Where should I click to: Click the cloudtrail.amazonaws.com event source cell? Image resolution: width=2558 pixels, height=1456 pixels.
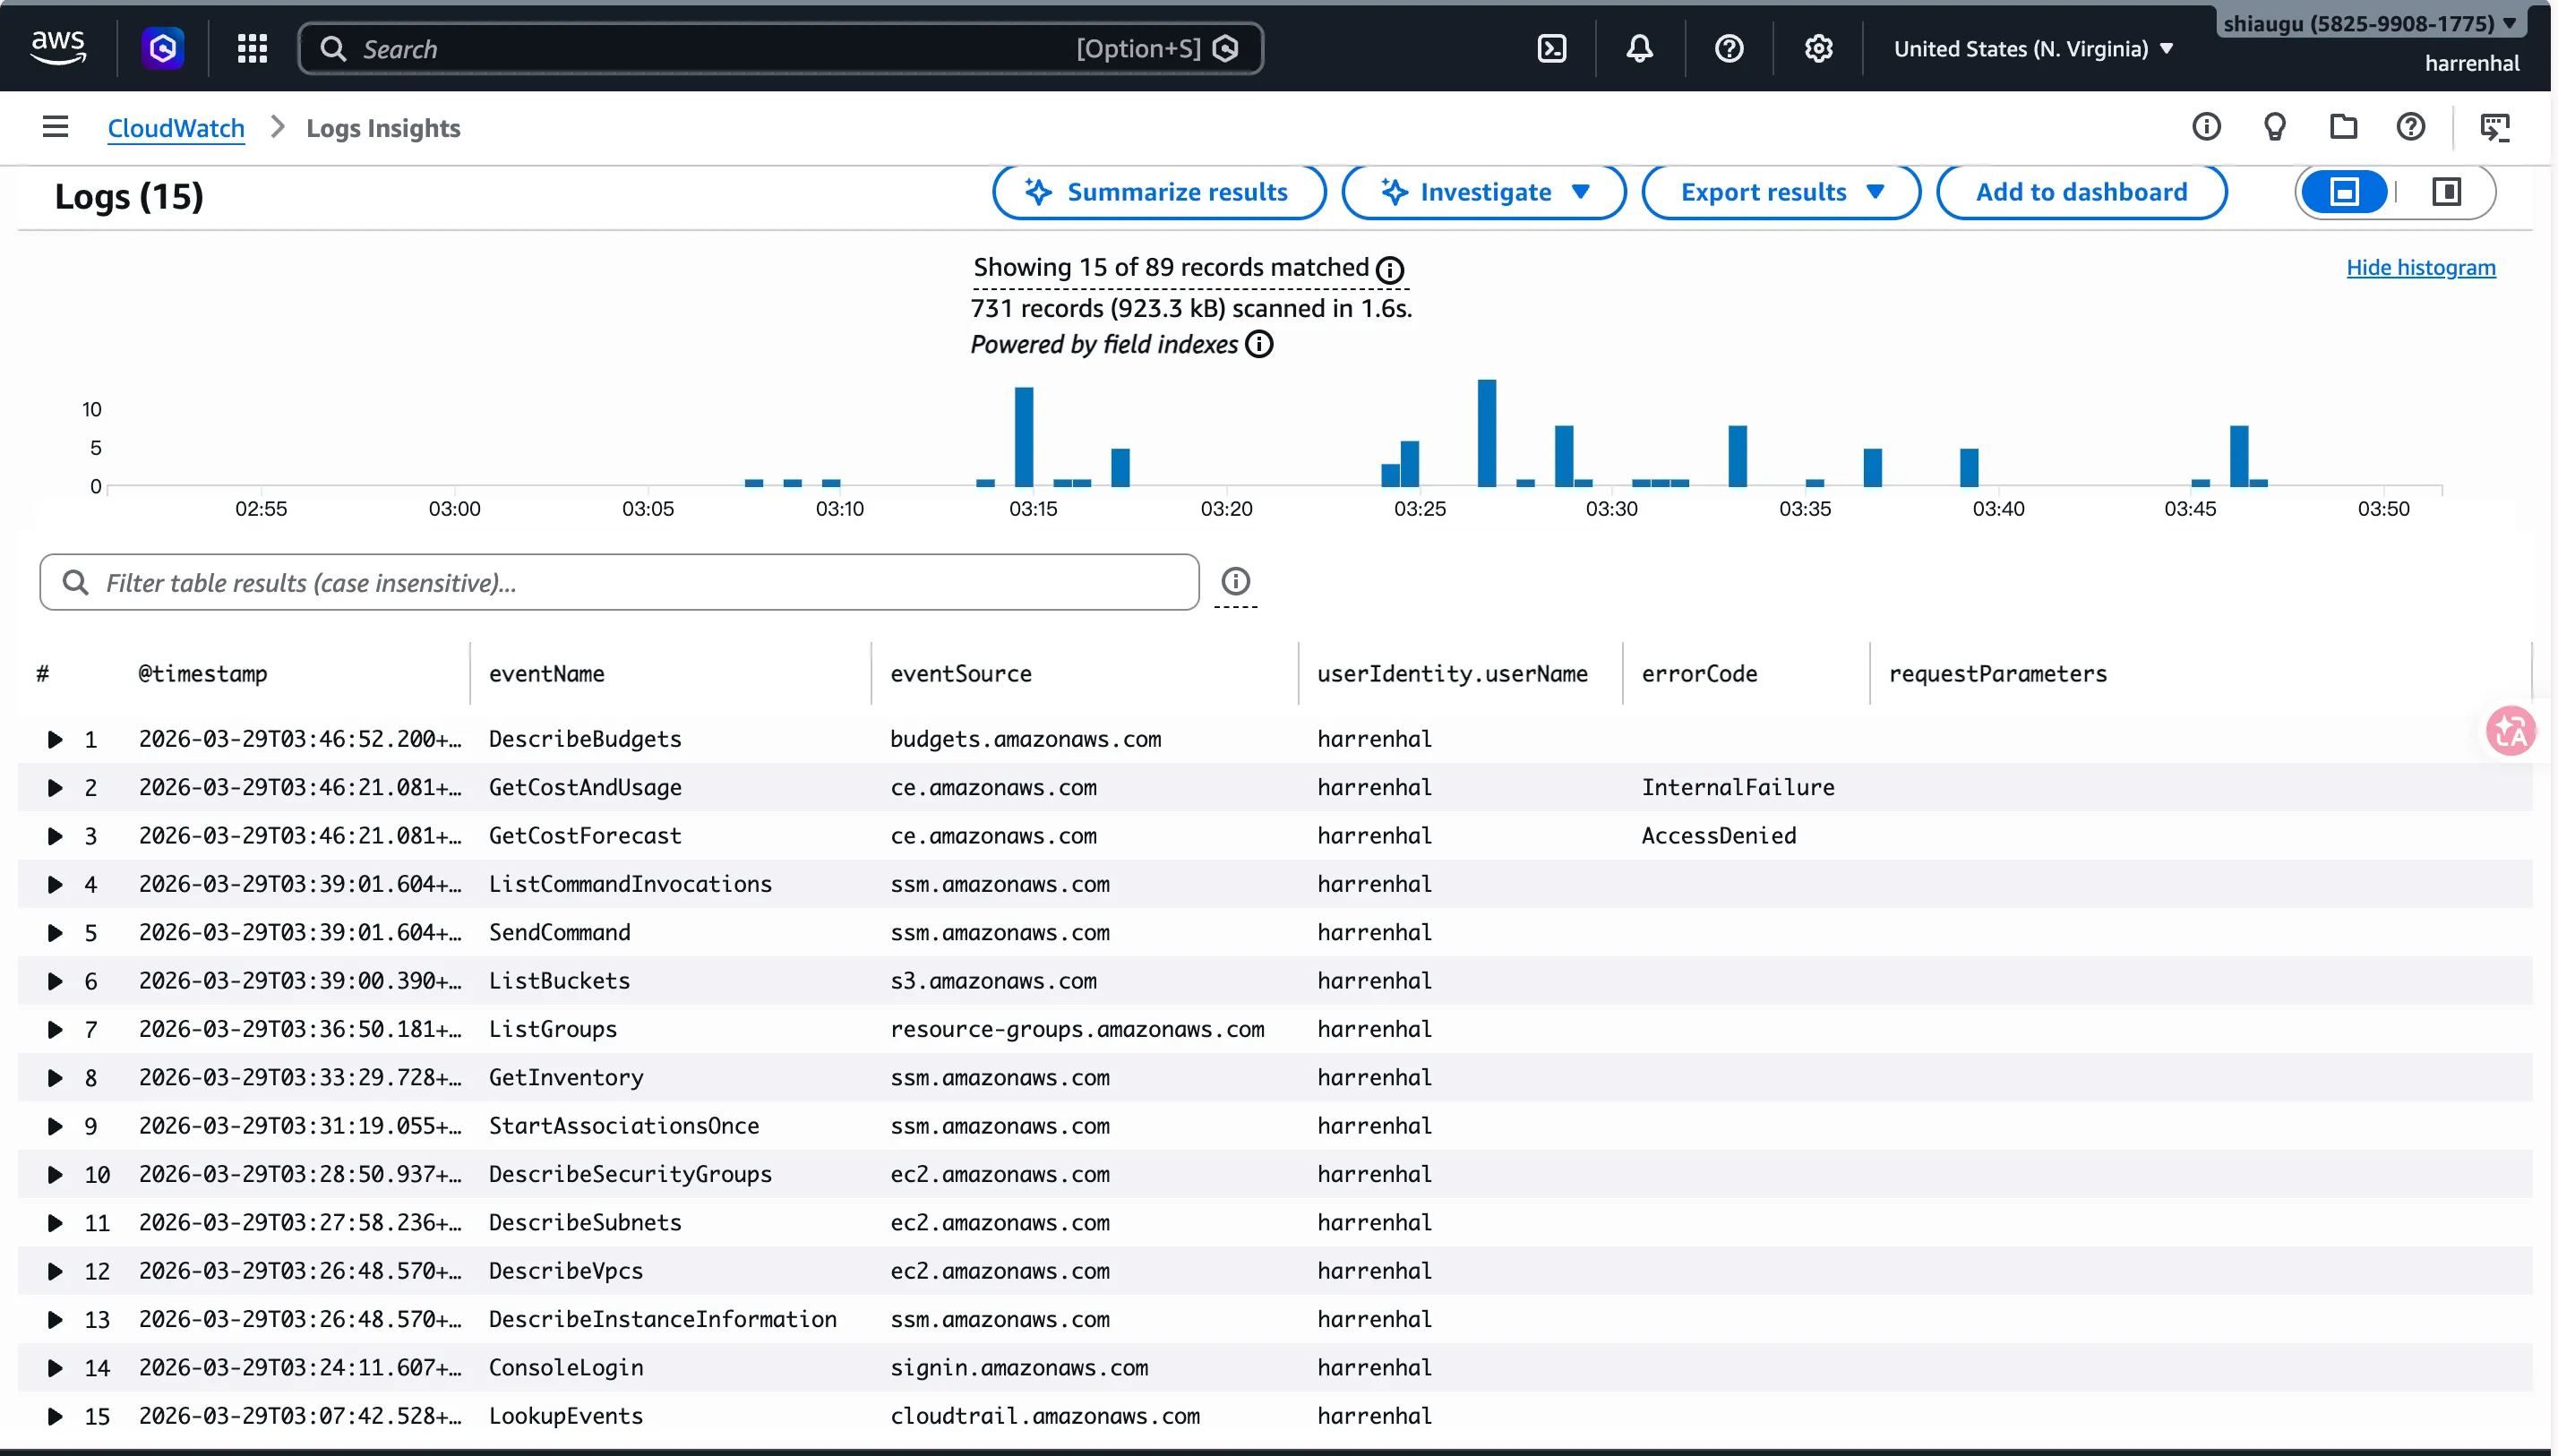tap(1045, 1416)
